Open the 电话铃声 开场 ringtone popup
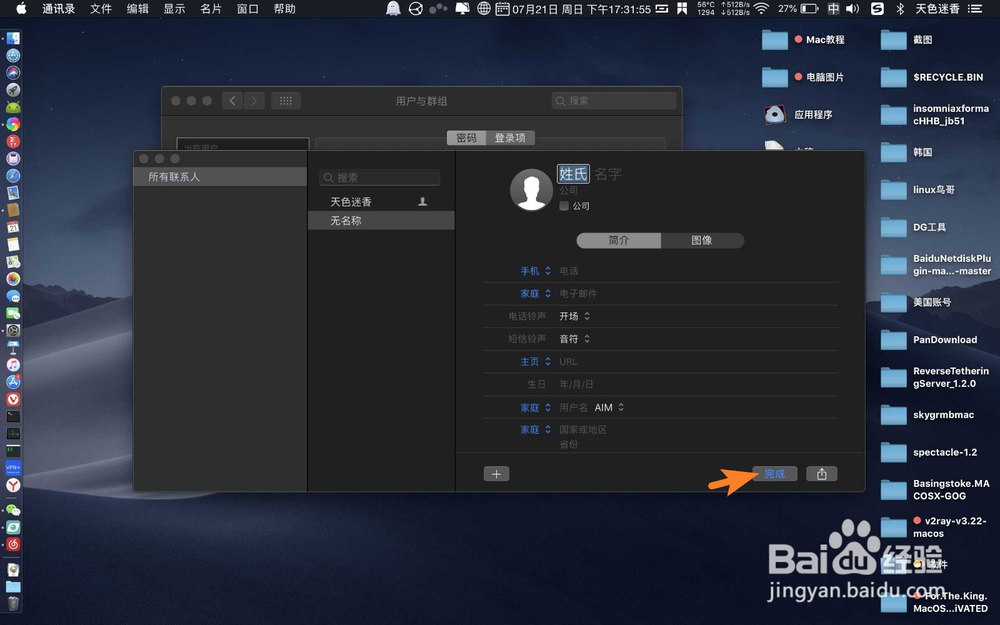 click(575, 316)
